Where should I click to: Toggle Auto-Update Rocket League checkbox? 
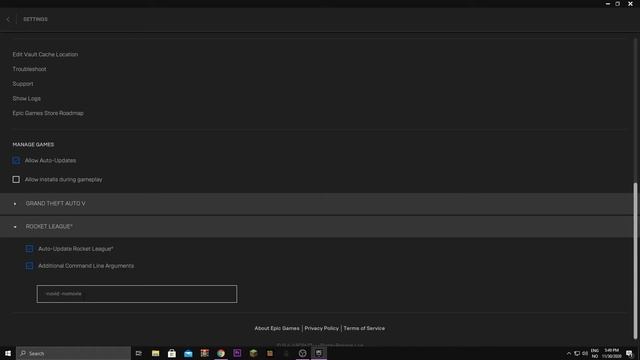29,249
